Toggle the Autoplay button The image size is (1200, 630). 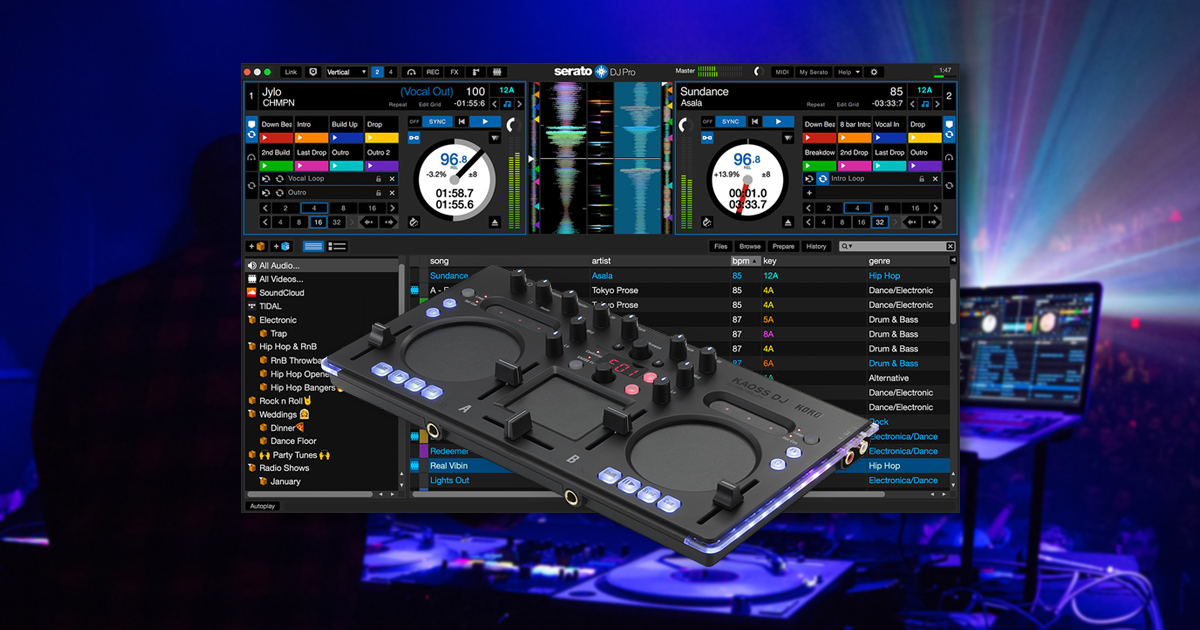(x=264, y=506)
